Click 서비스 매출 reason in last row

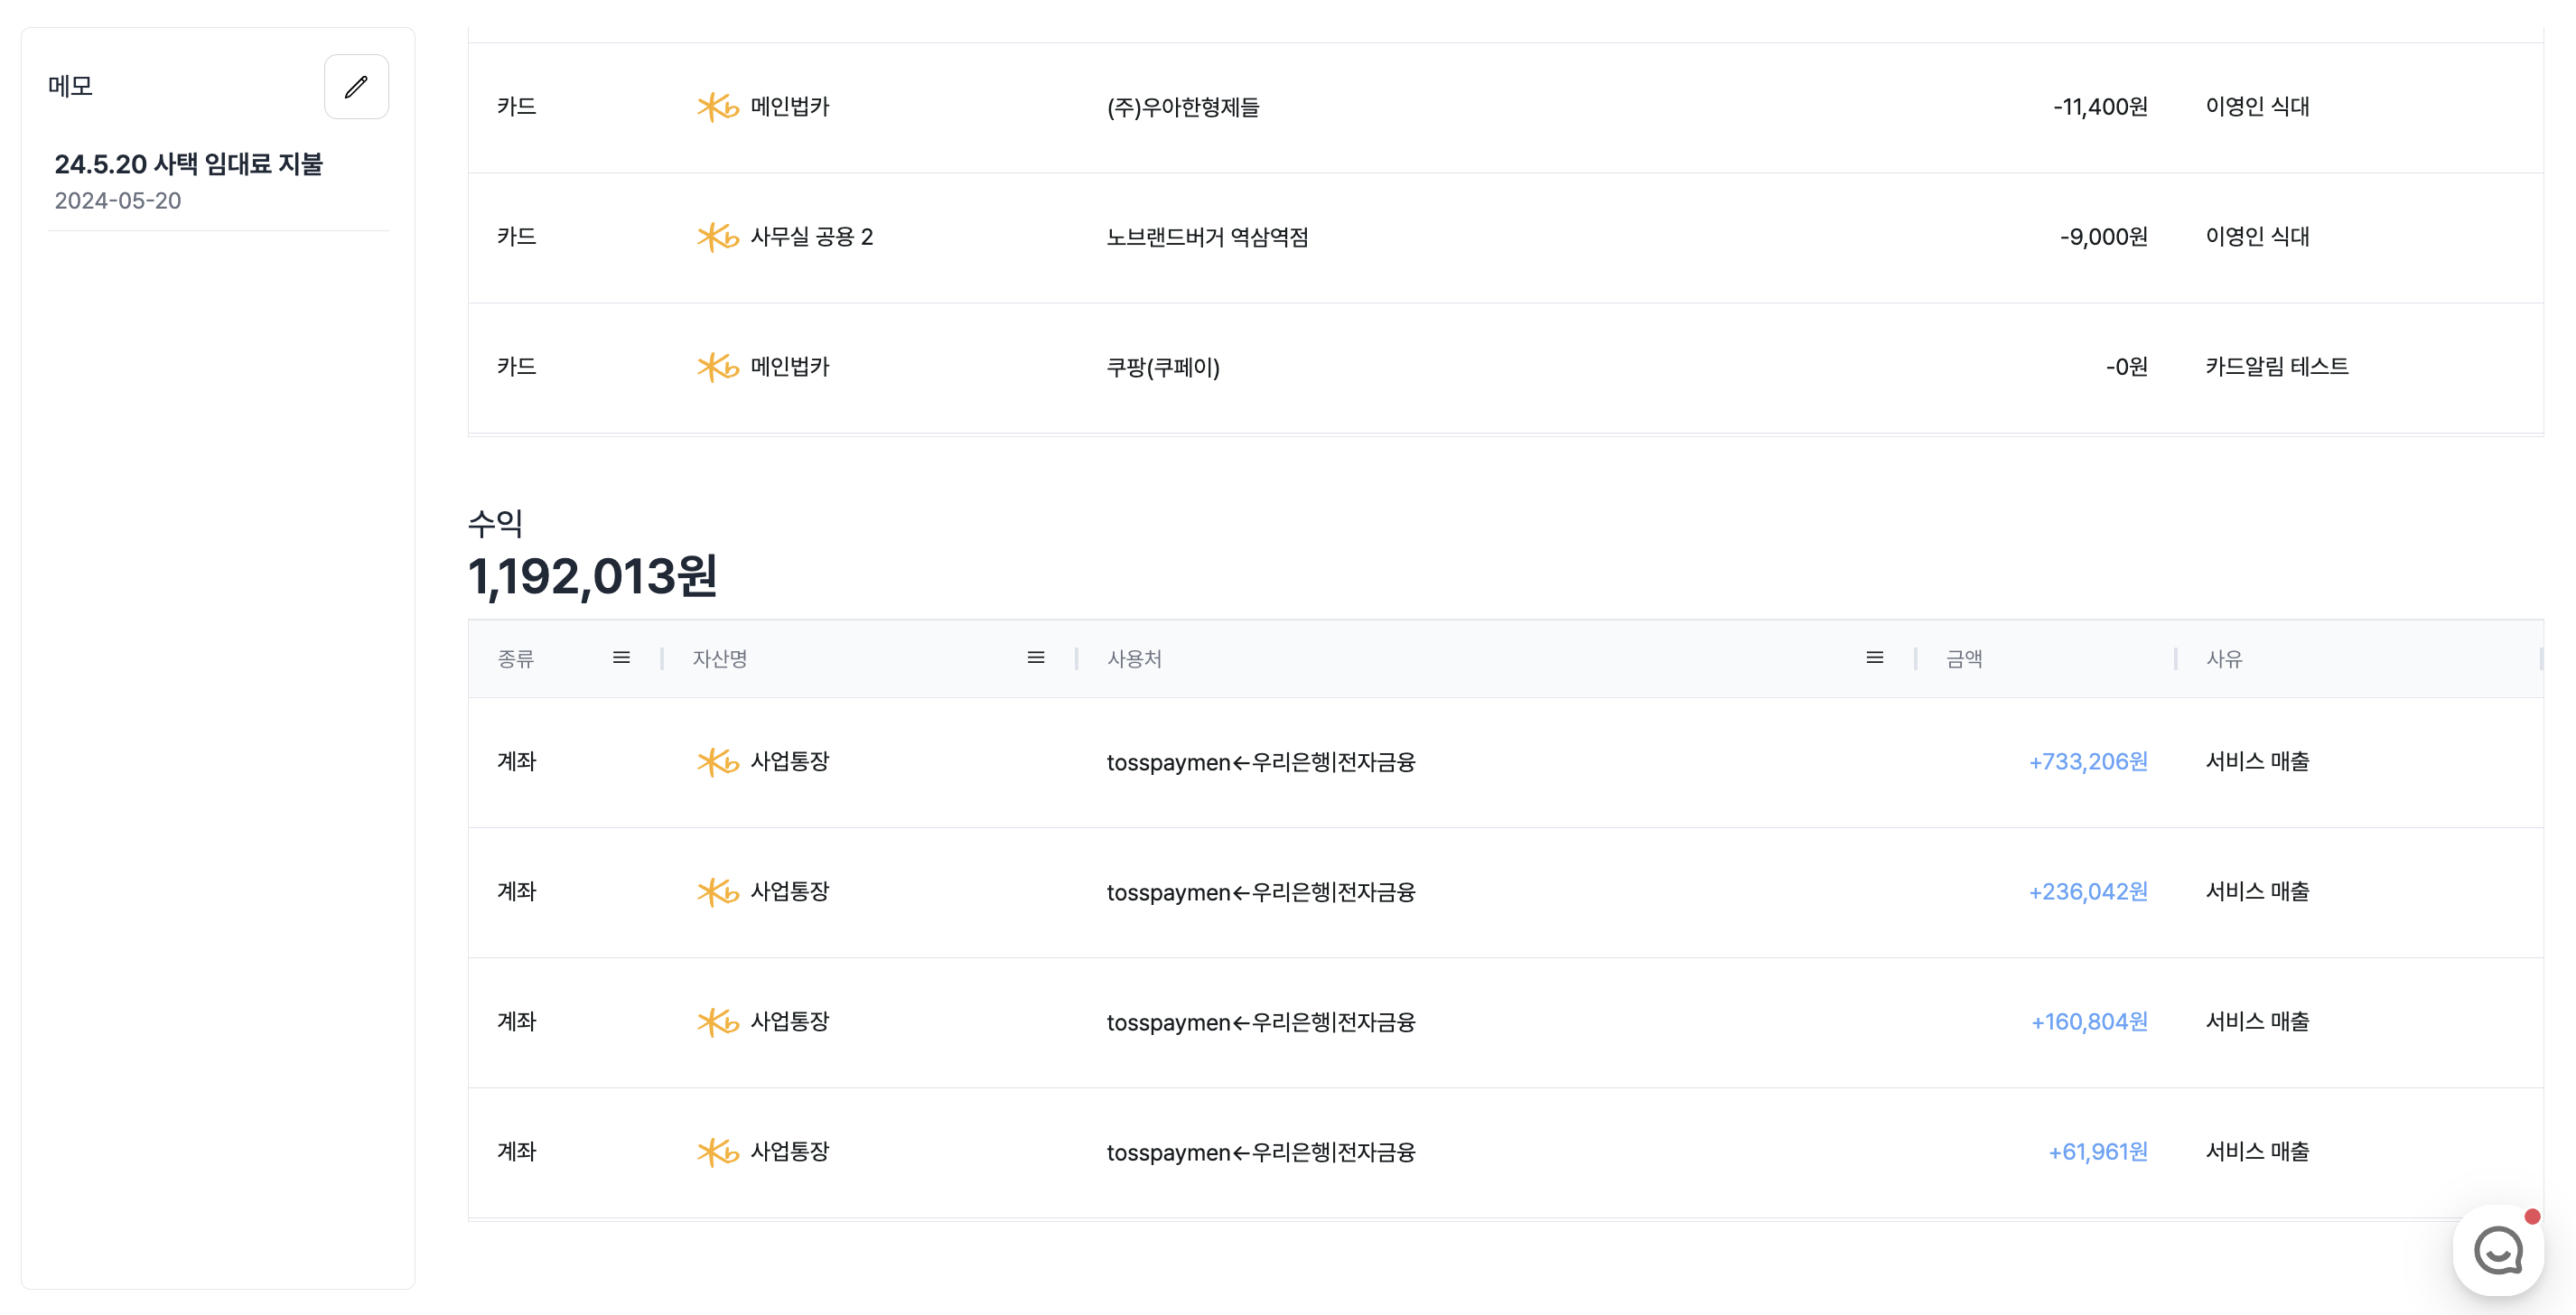coord(2257,1152)
